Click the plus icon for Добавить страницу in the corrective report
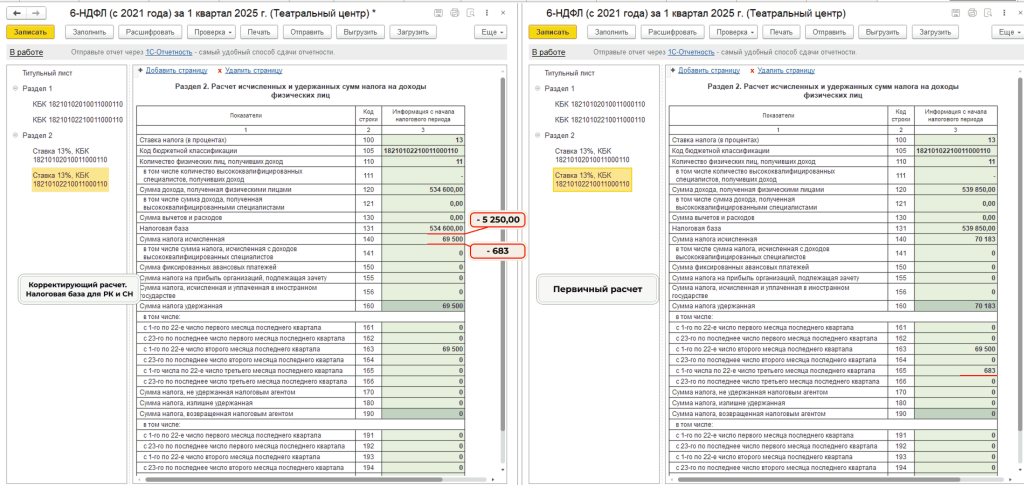This screenshot has height=485, width=1024. (139, 71)
